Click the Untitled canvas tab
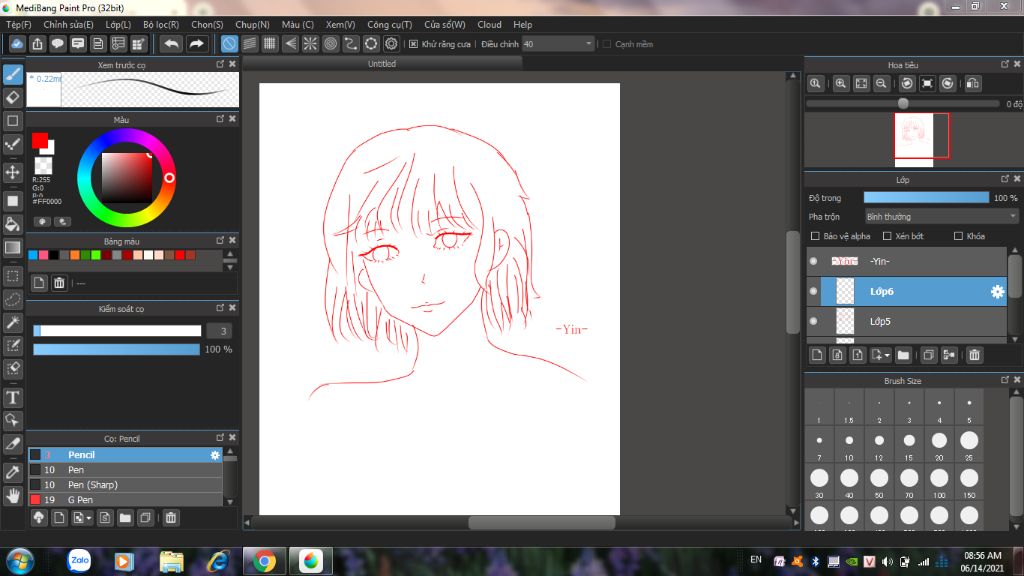This screenshot has width=1024, height=576. tap(382, 64)
